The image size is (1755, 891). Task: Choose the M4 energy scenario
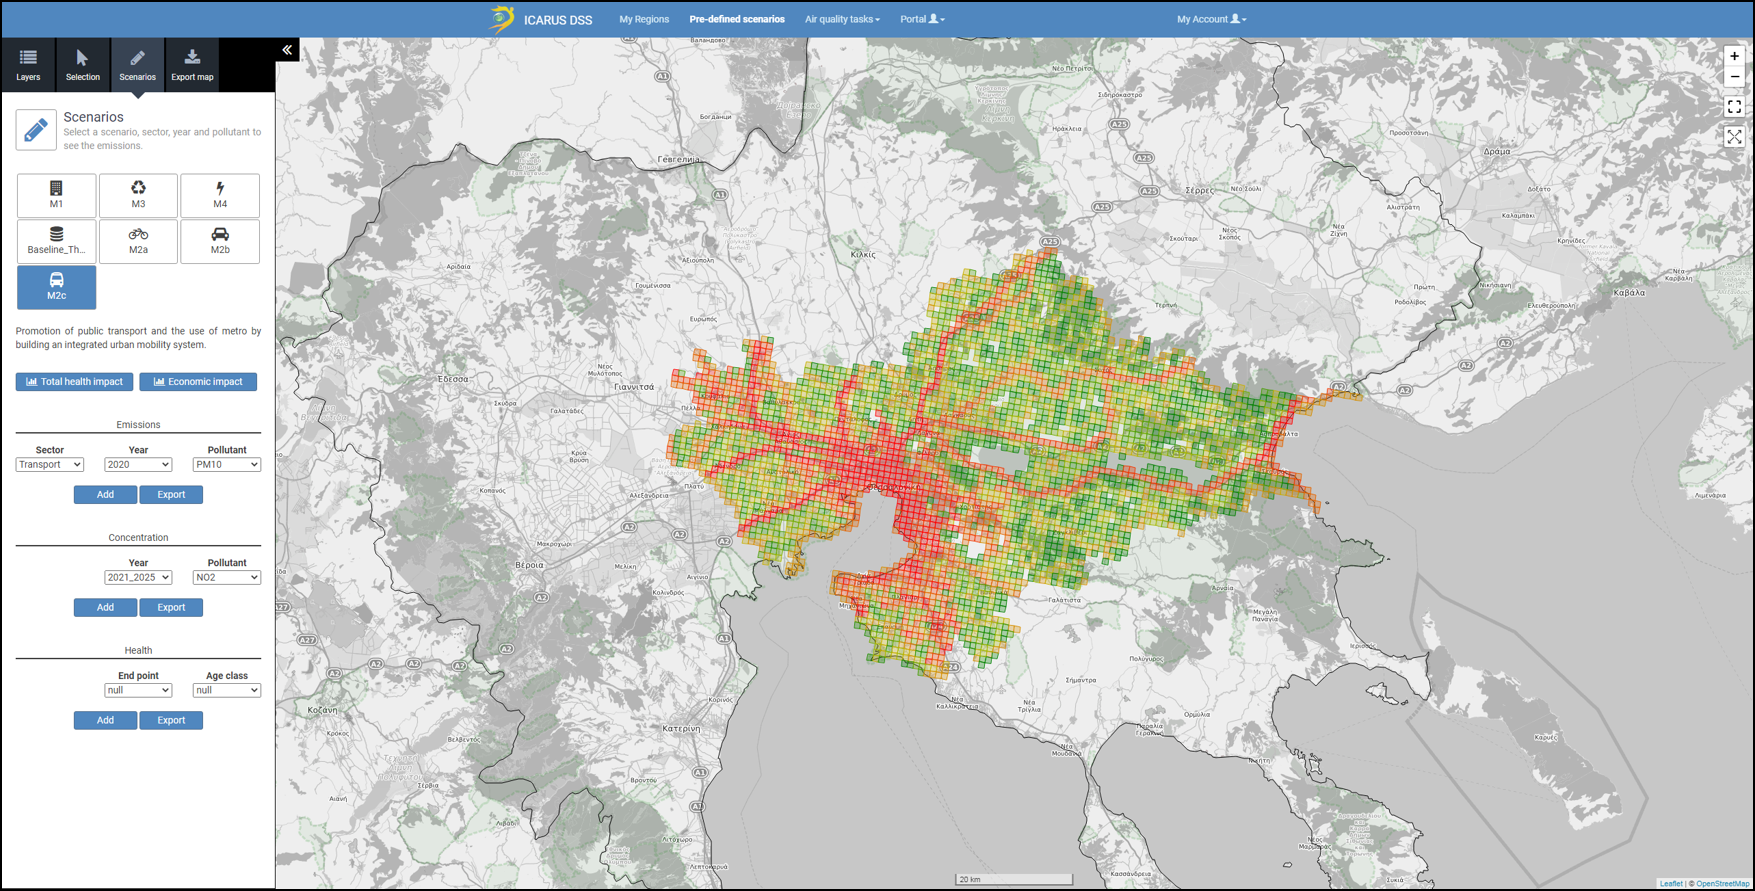coord(220,195)
